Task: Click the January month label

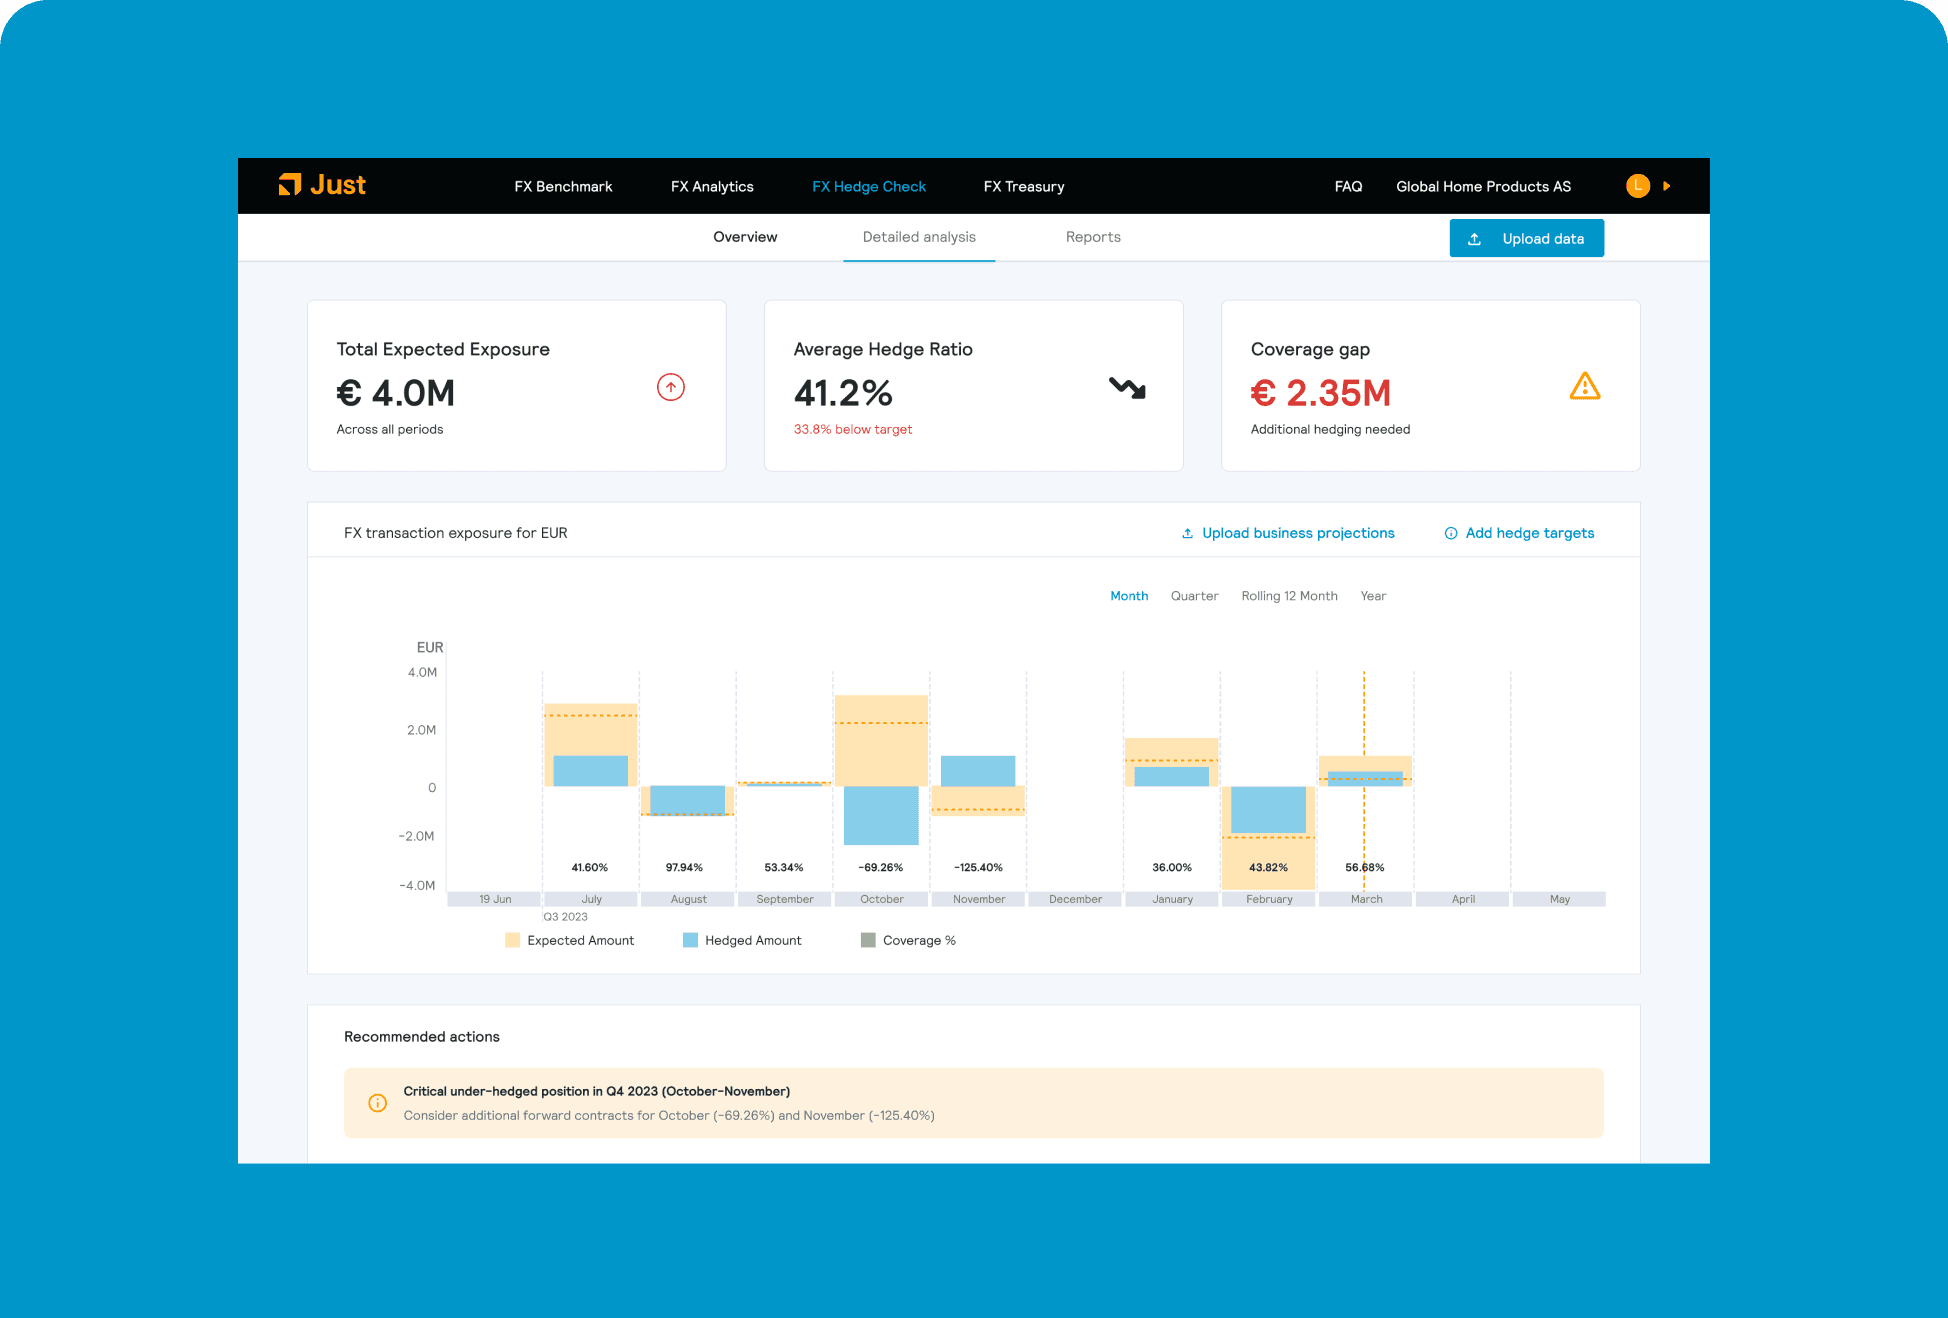Action: pos(1172,899)
